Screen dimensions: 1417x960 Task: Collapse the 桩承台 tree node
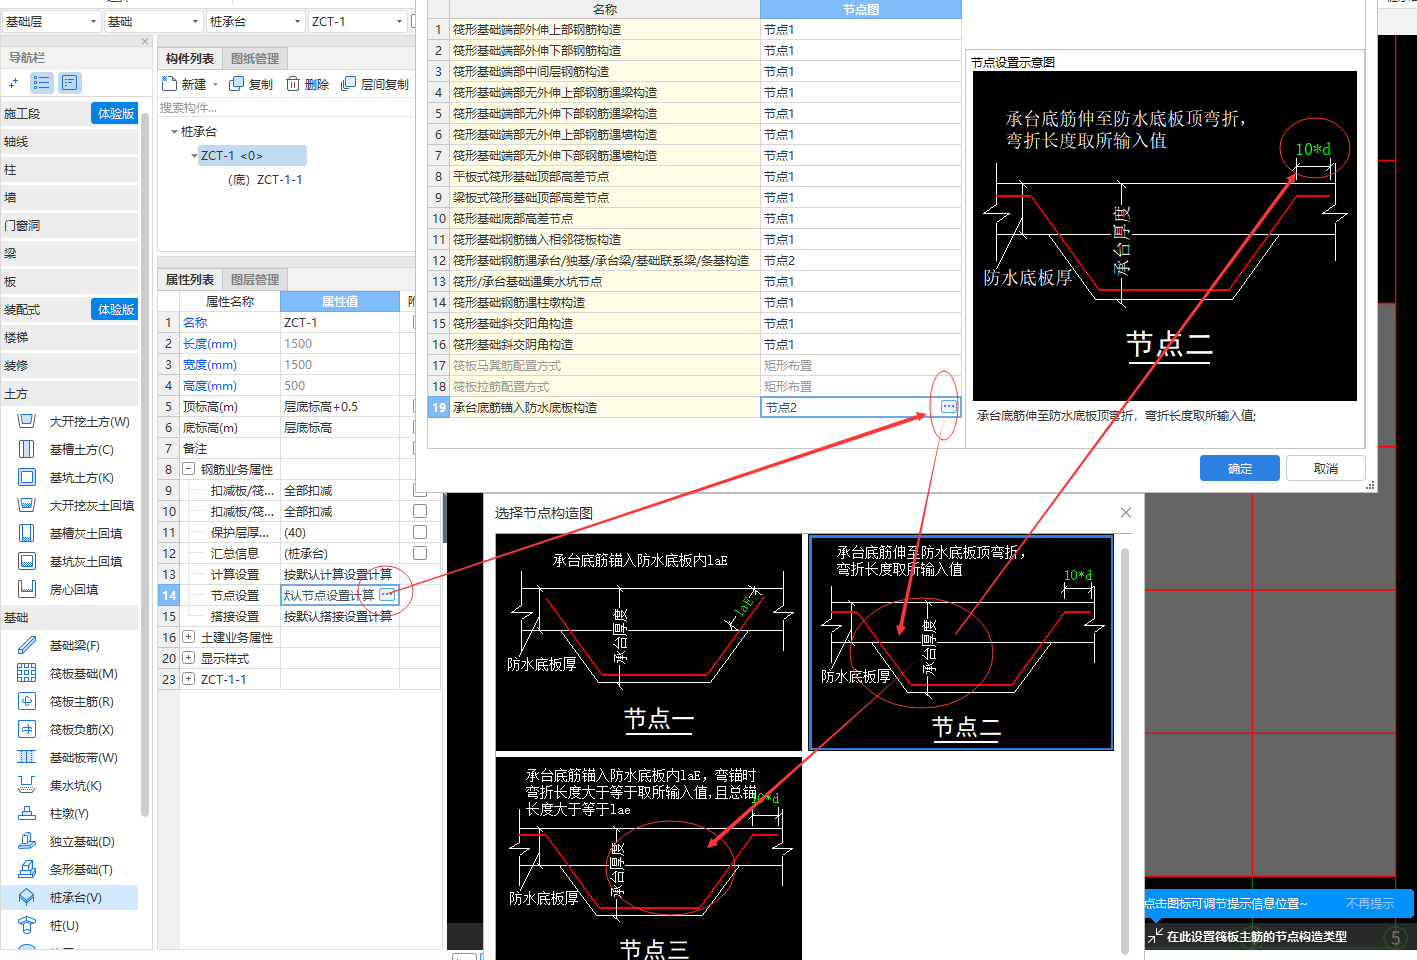coord(175,132)
